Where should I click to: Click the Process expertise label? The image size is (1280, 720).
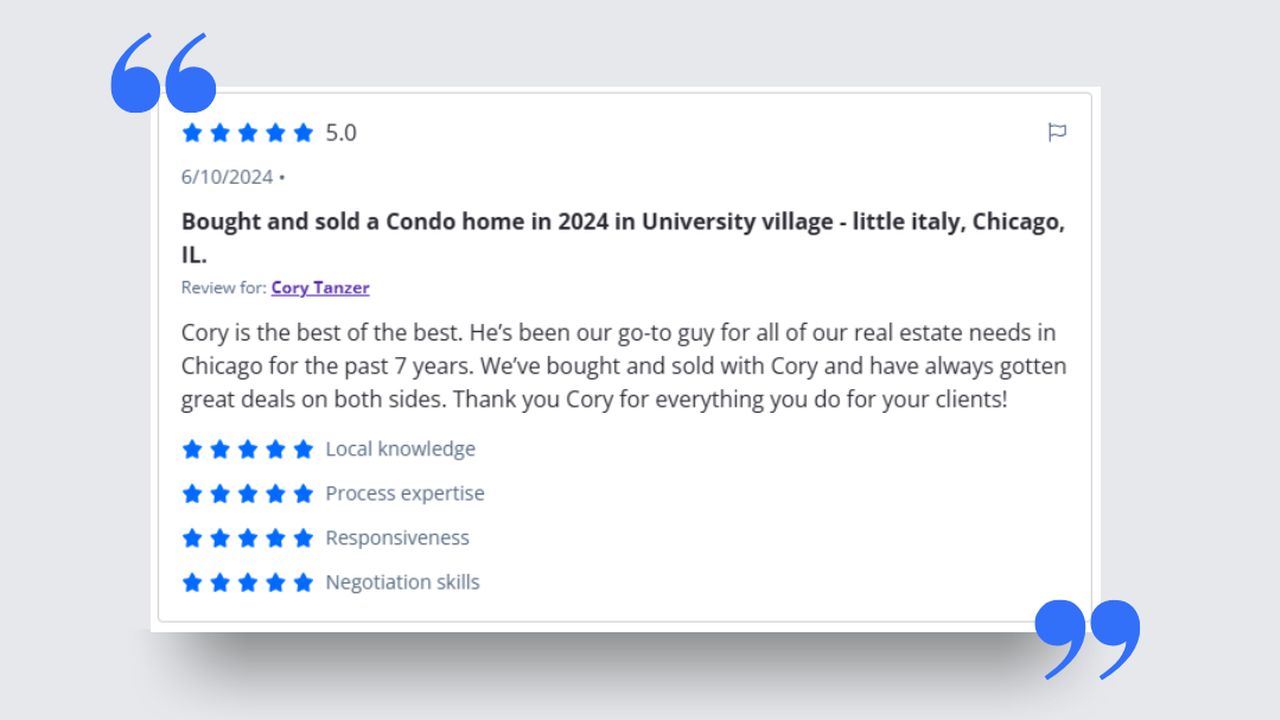(x=405, y=494)
